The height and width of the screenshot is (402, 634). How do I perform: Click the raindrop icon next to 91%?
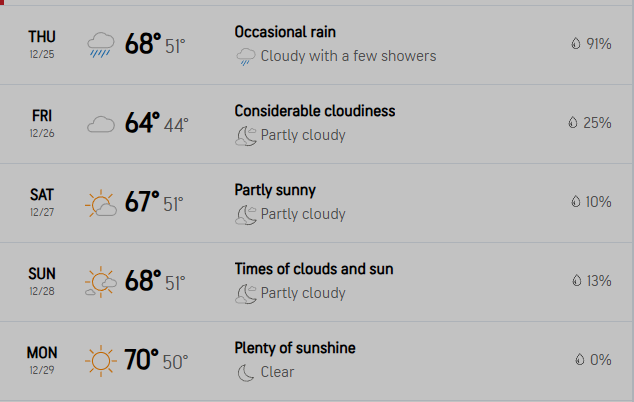click(x=575, y=44)
